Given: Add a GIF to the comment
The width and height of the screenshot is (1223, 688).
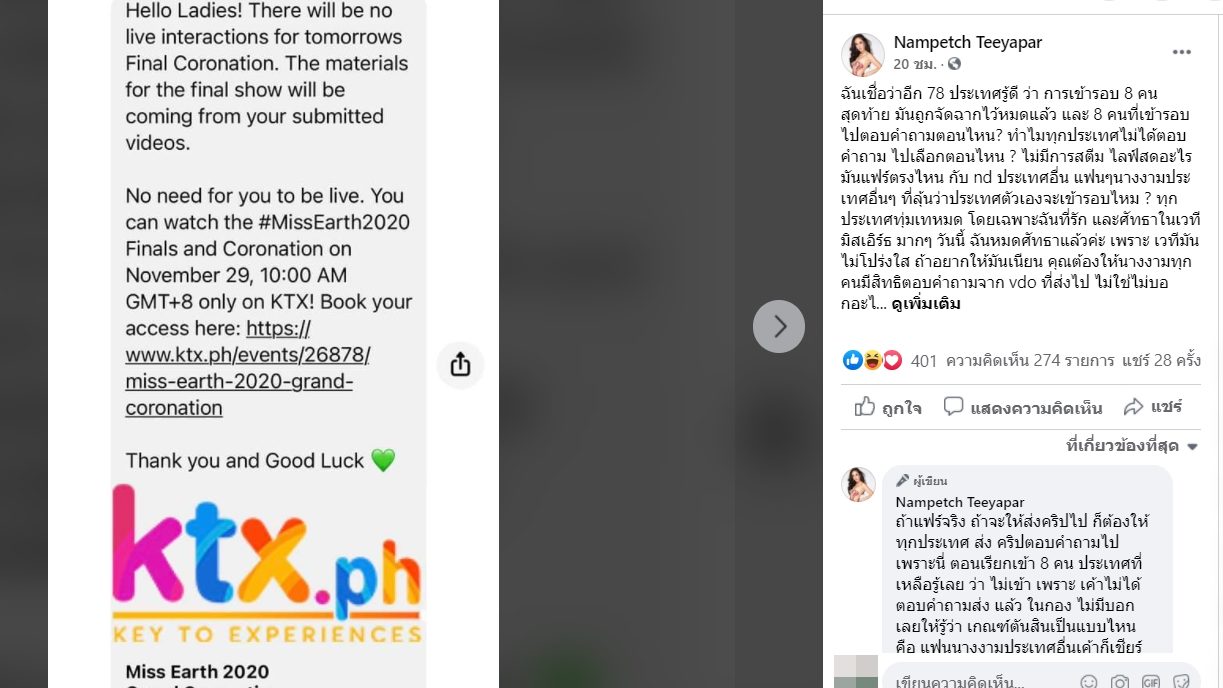Looking at the screenshot, I should (1151, 682).
